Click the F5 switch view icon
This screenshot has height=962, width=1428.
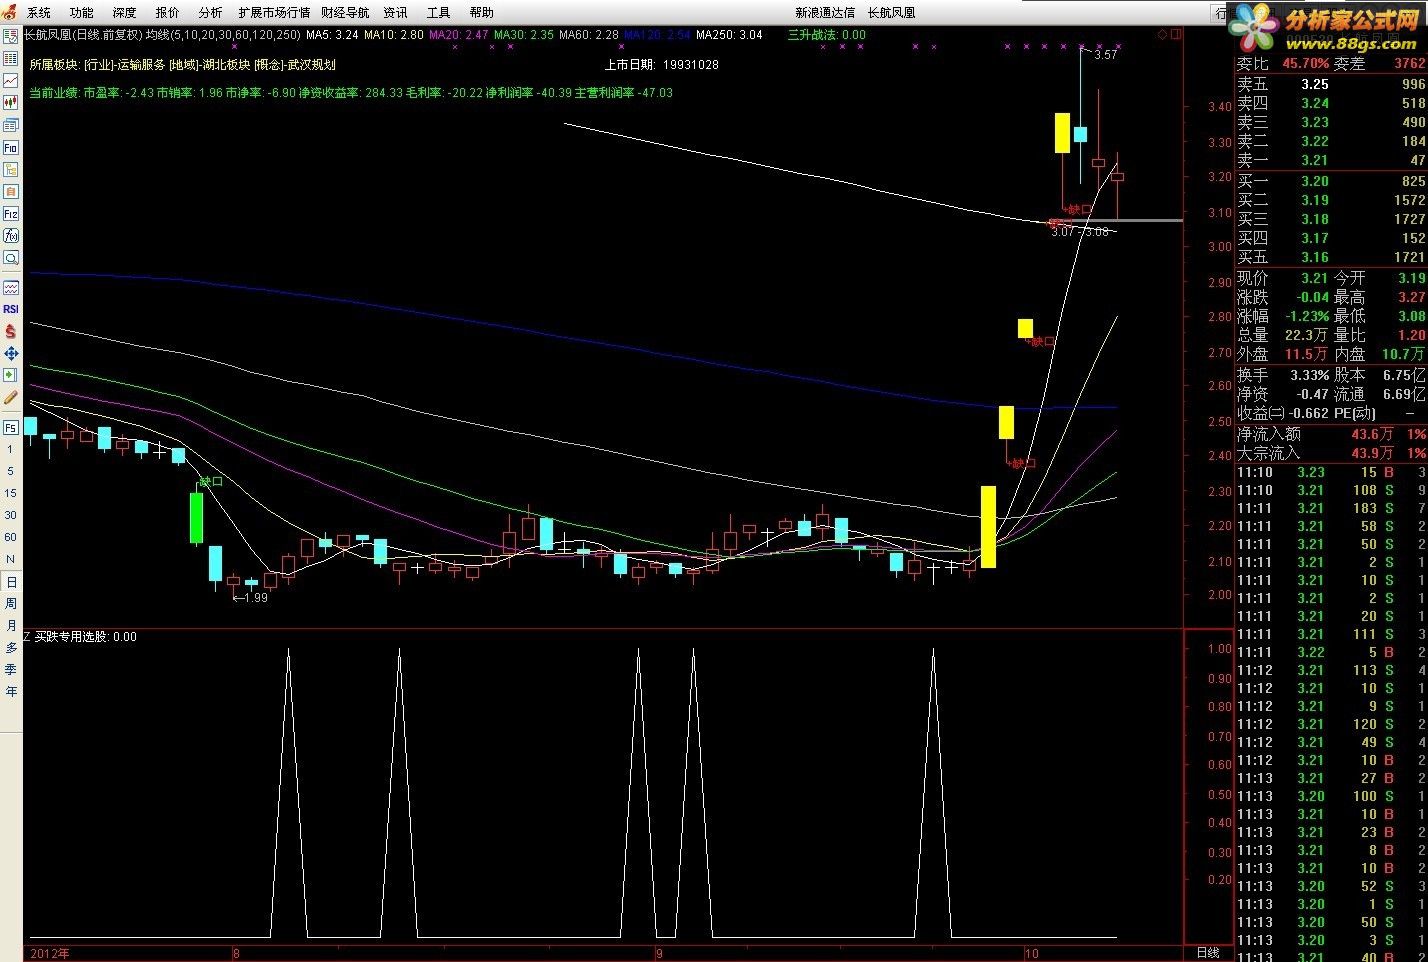[11, 428]
